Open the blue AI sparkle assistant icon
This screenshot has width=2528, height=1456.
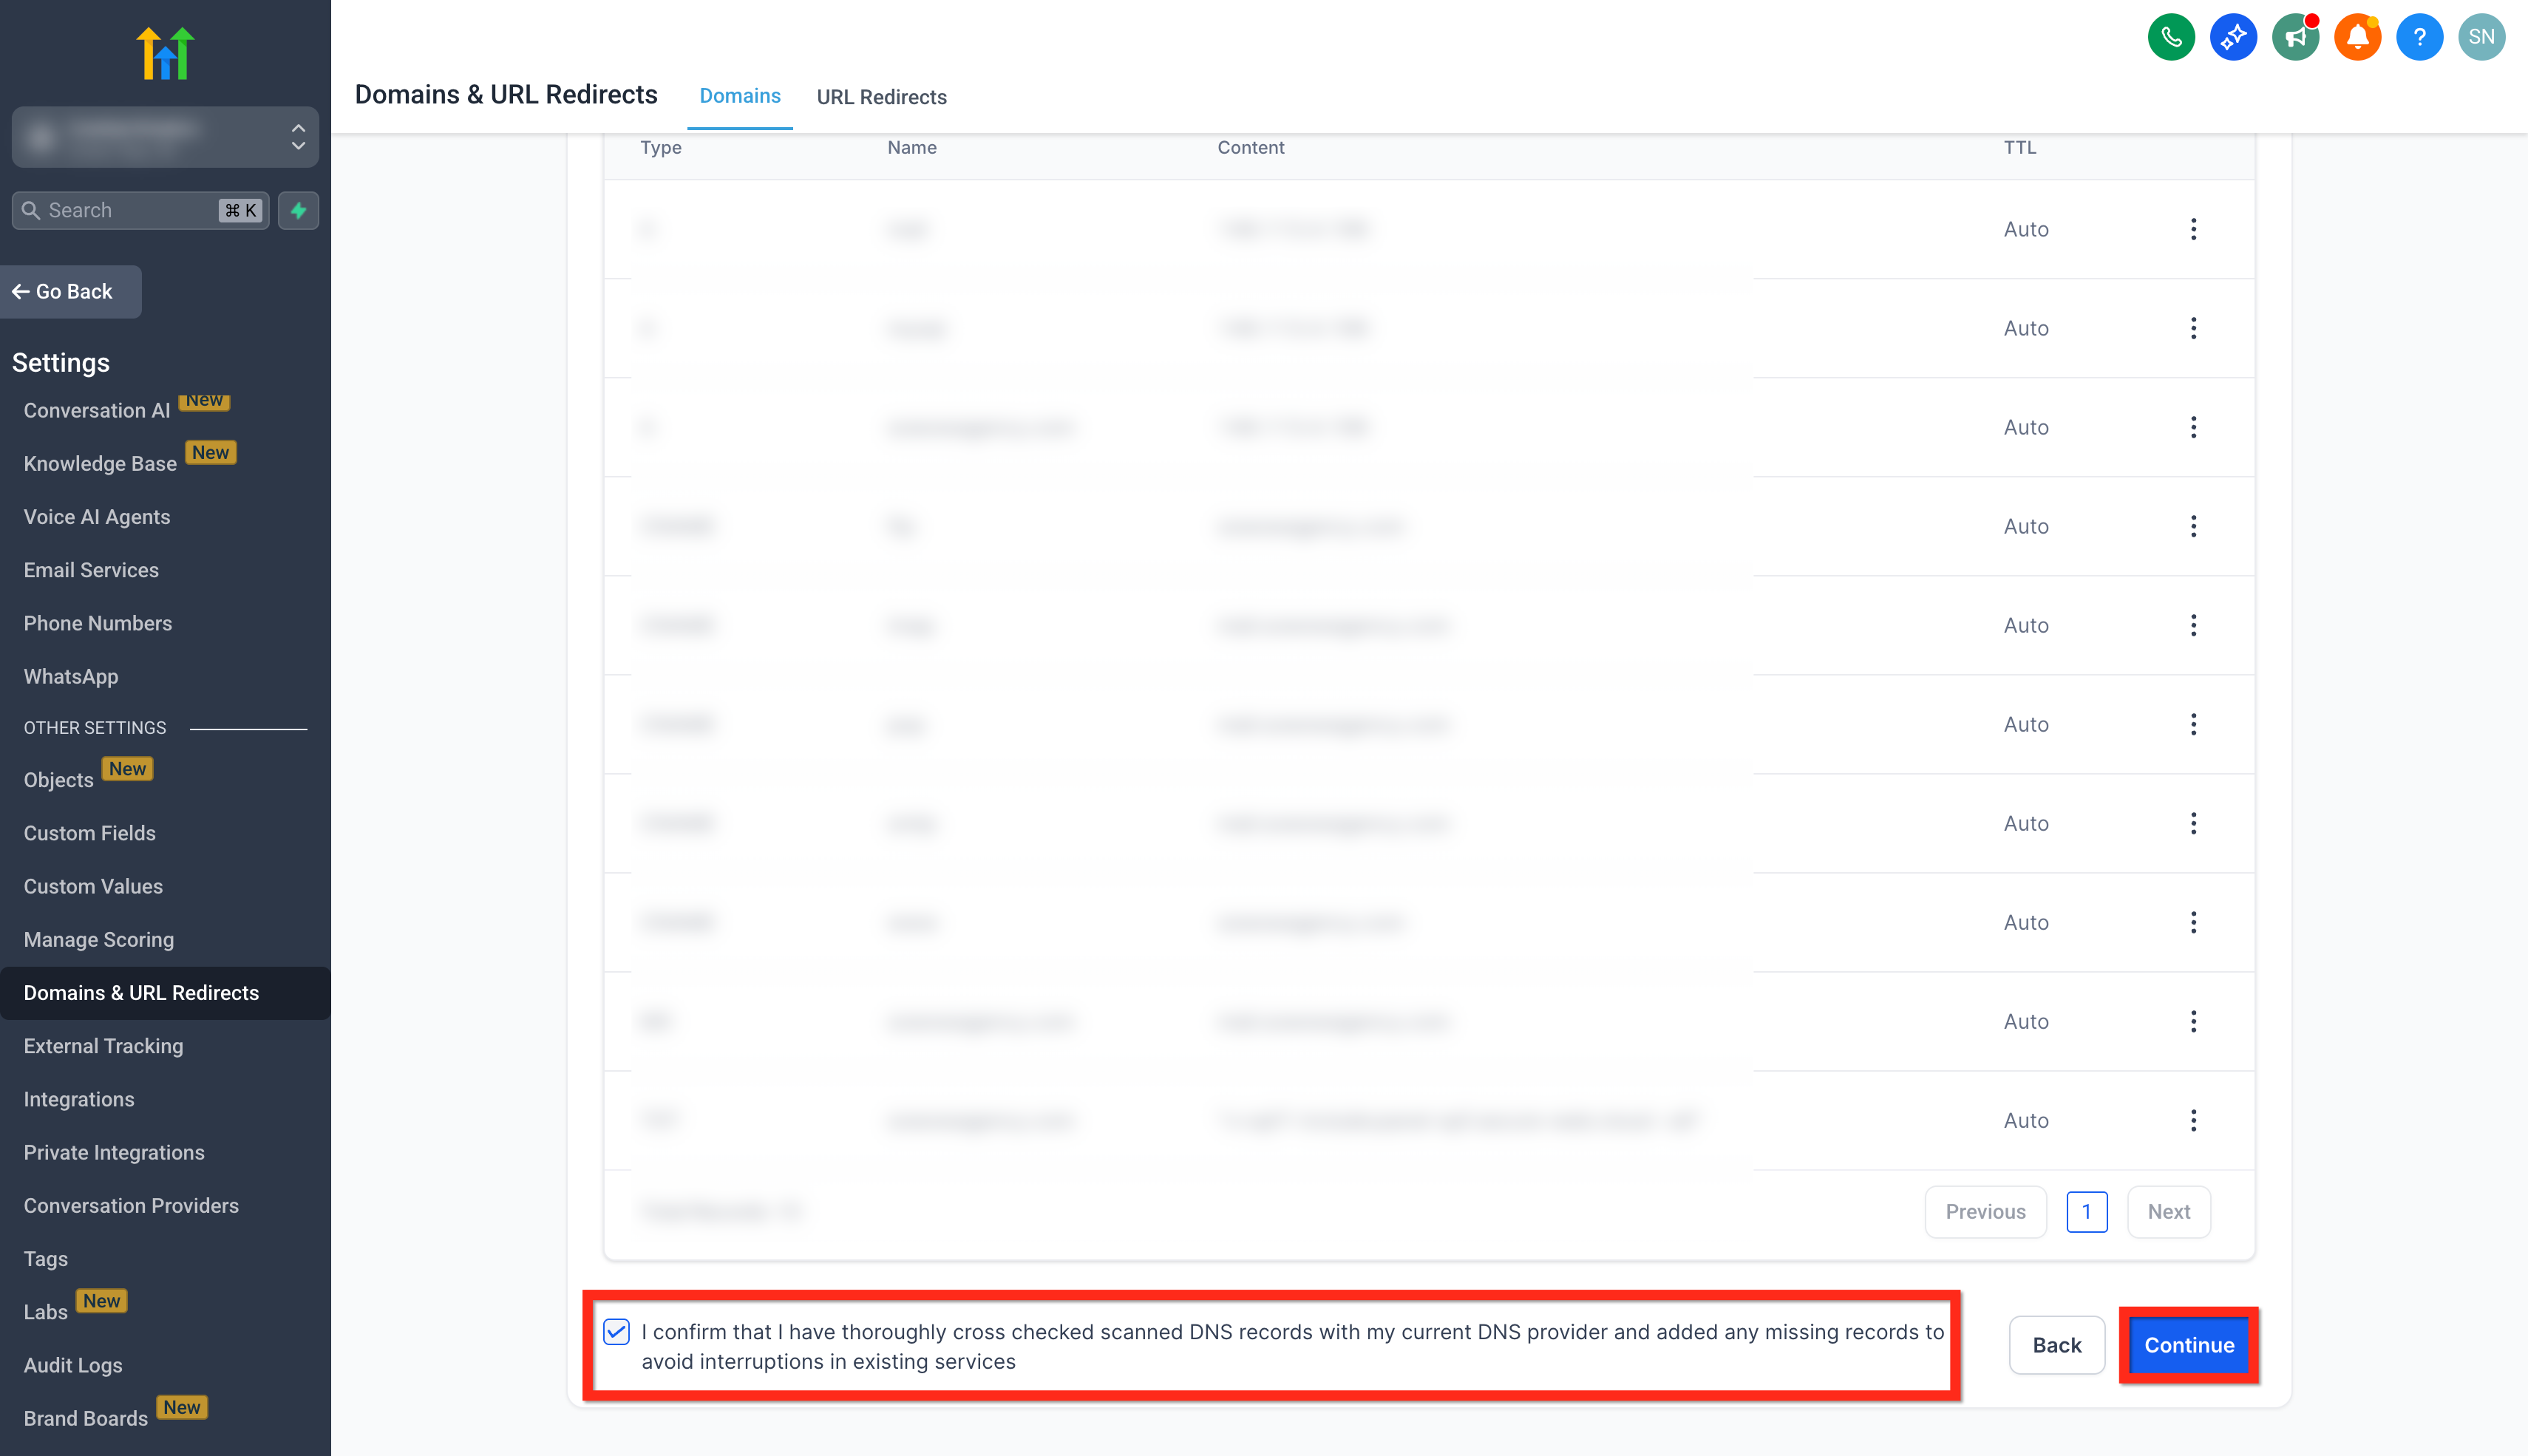[2233, 37]
